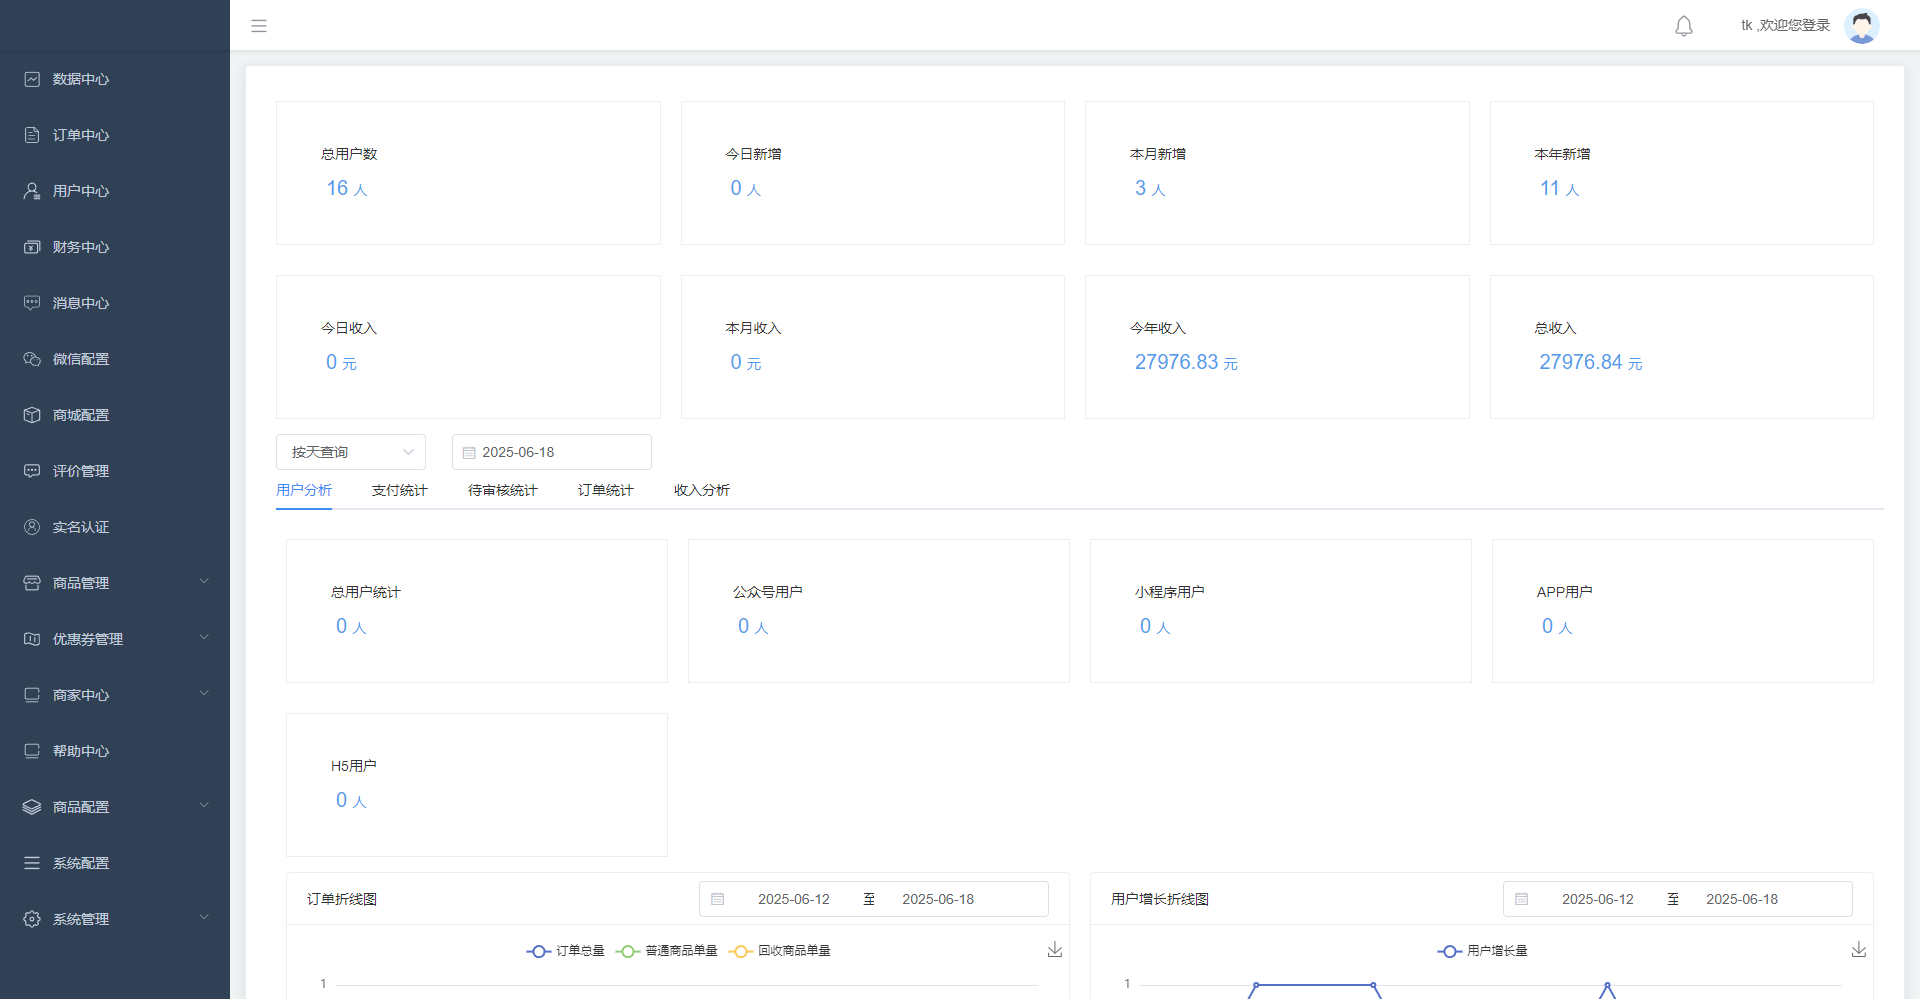Image resolution: width=1920 pixels, height=999 pixels.
Task: Open the notification bell
Action: point(1684,26)
